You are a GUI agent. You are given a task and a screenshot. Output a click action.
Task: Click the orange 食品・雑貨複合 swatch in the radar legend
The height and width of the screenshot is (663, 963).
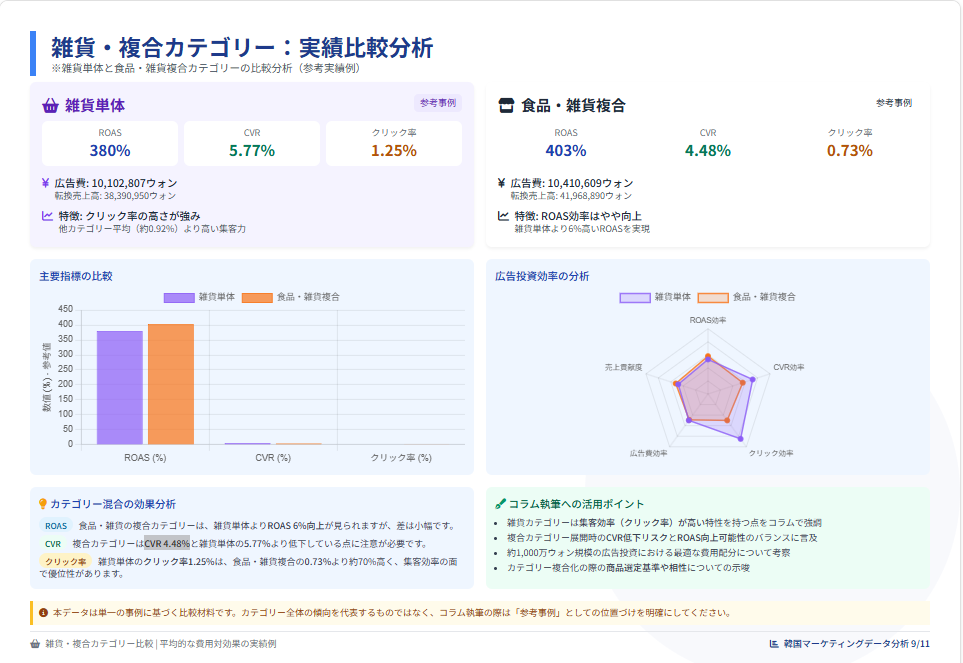(x=712, y=297)
